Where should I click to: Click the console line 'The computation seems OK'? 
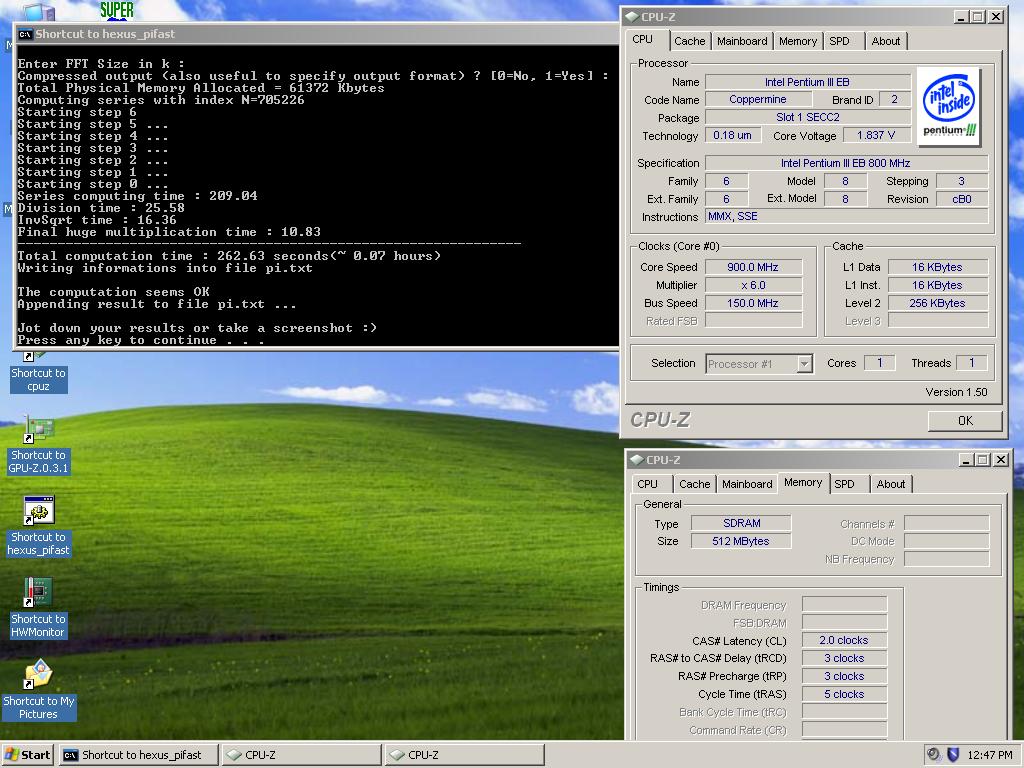[x=114, y=292]
